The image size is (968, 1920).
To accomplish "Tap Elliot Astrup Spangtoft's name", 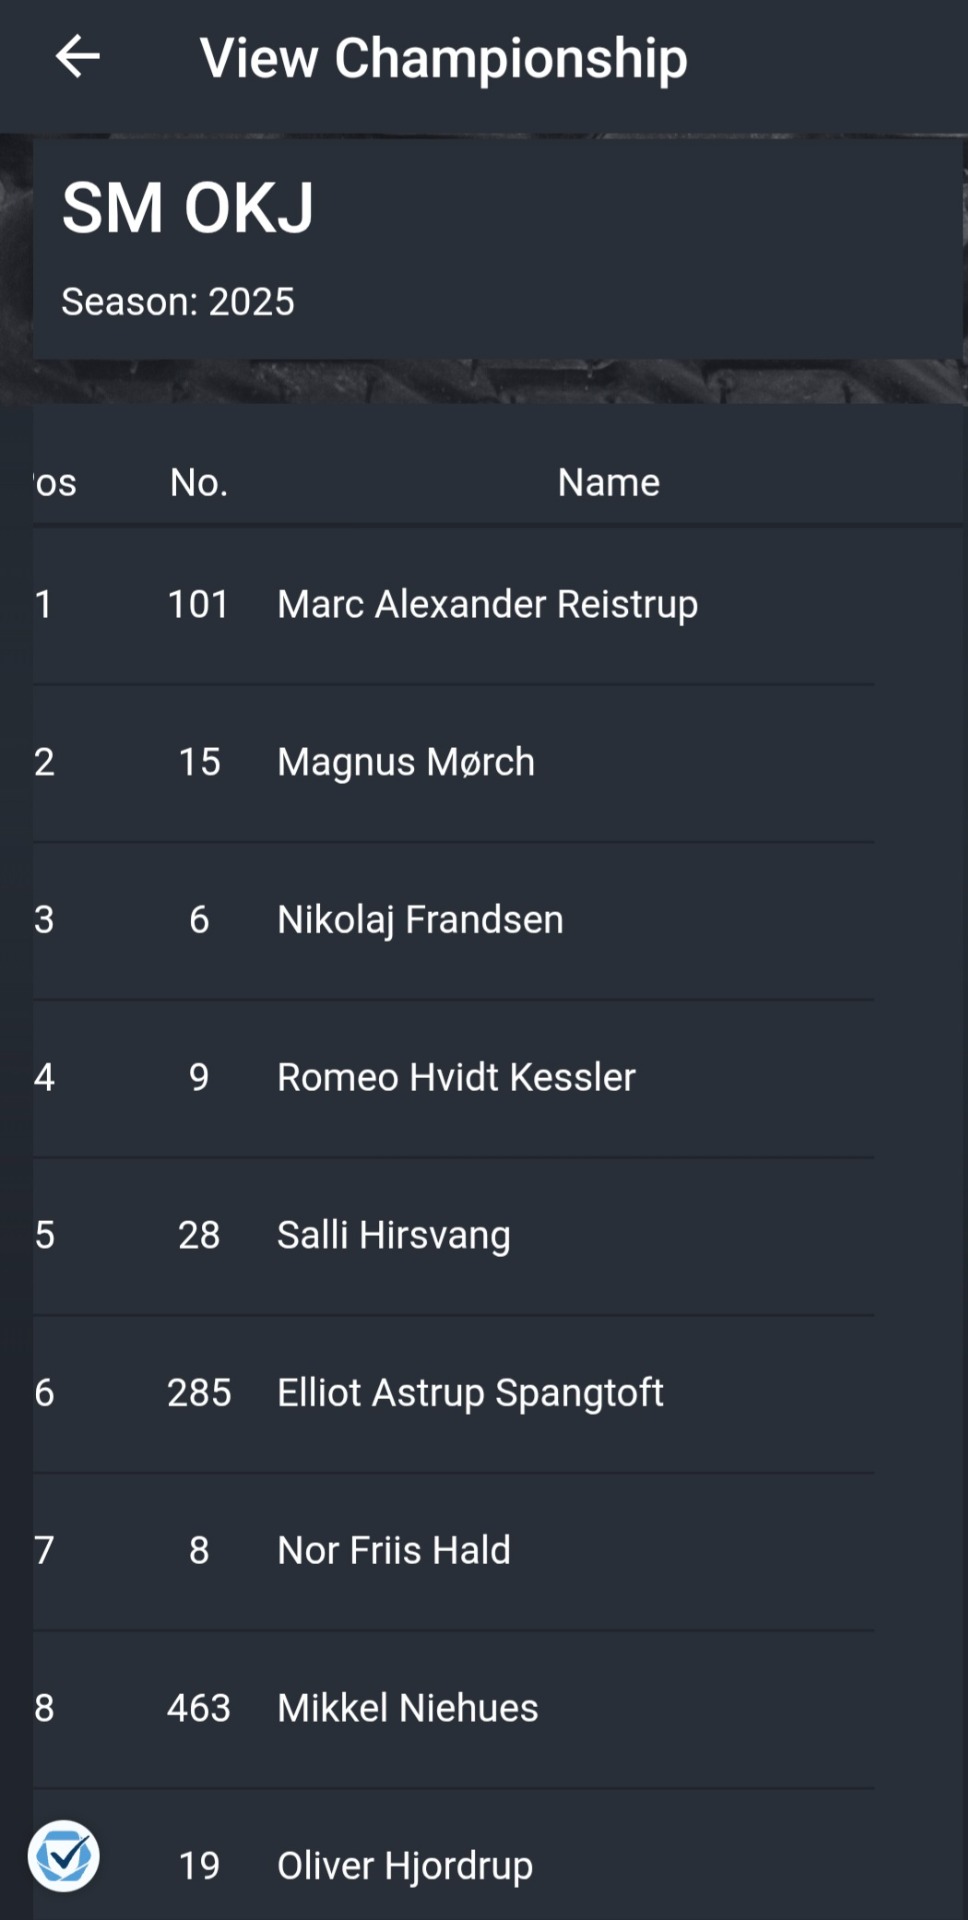I will click(x=470, y=1392).
